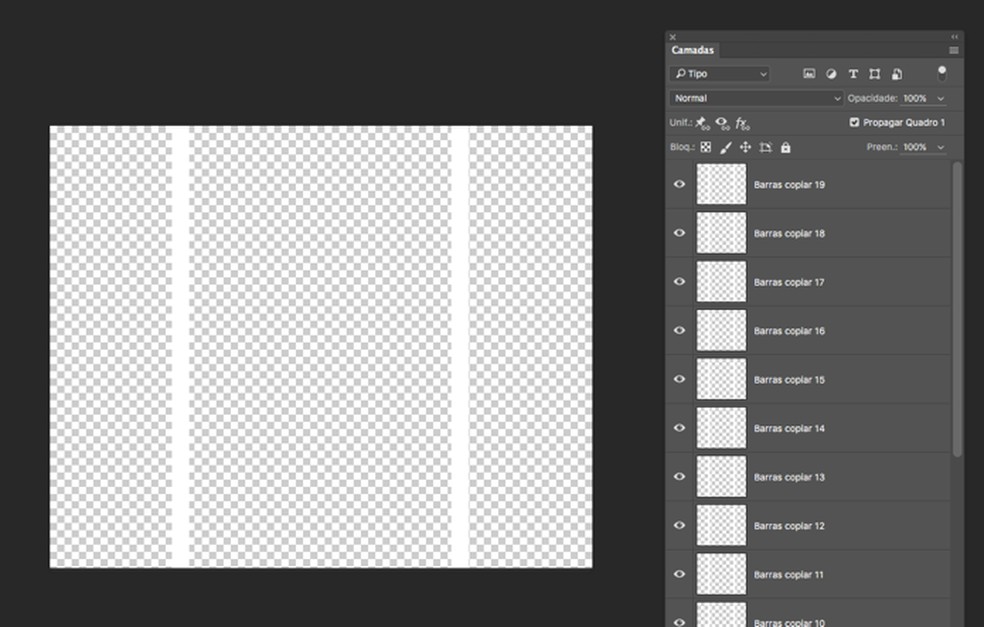Switch to the Camadas tab
Screen dimensions: 984x627
(x=692, y=50)
